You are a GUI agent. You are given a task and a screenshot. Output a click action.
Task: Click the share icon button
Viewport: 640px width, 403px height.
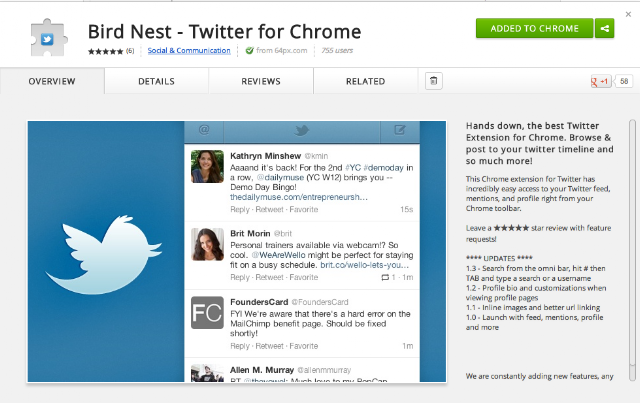coord(604,28)
